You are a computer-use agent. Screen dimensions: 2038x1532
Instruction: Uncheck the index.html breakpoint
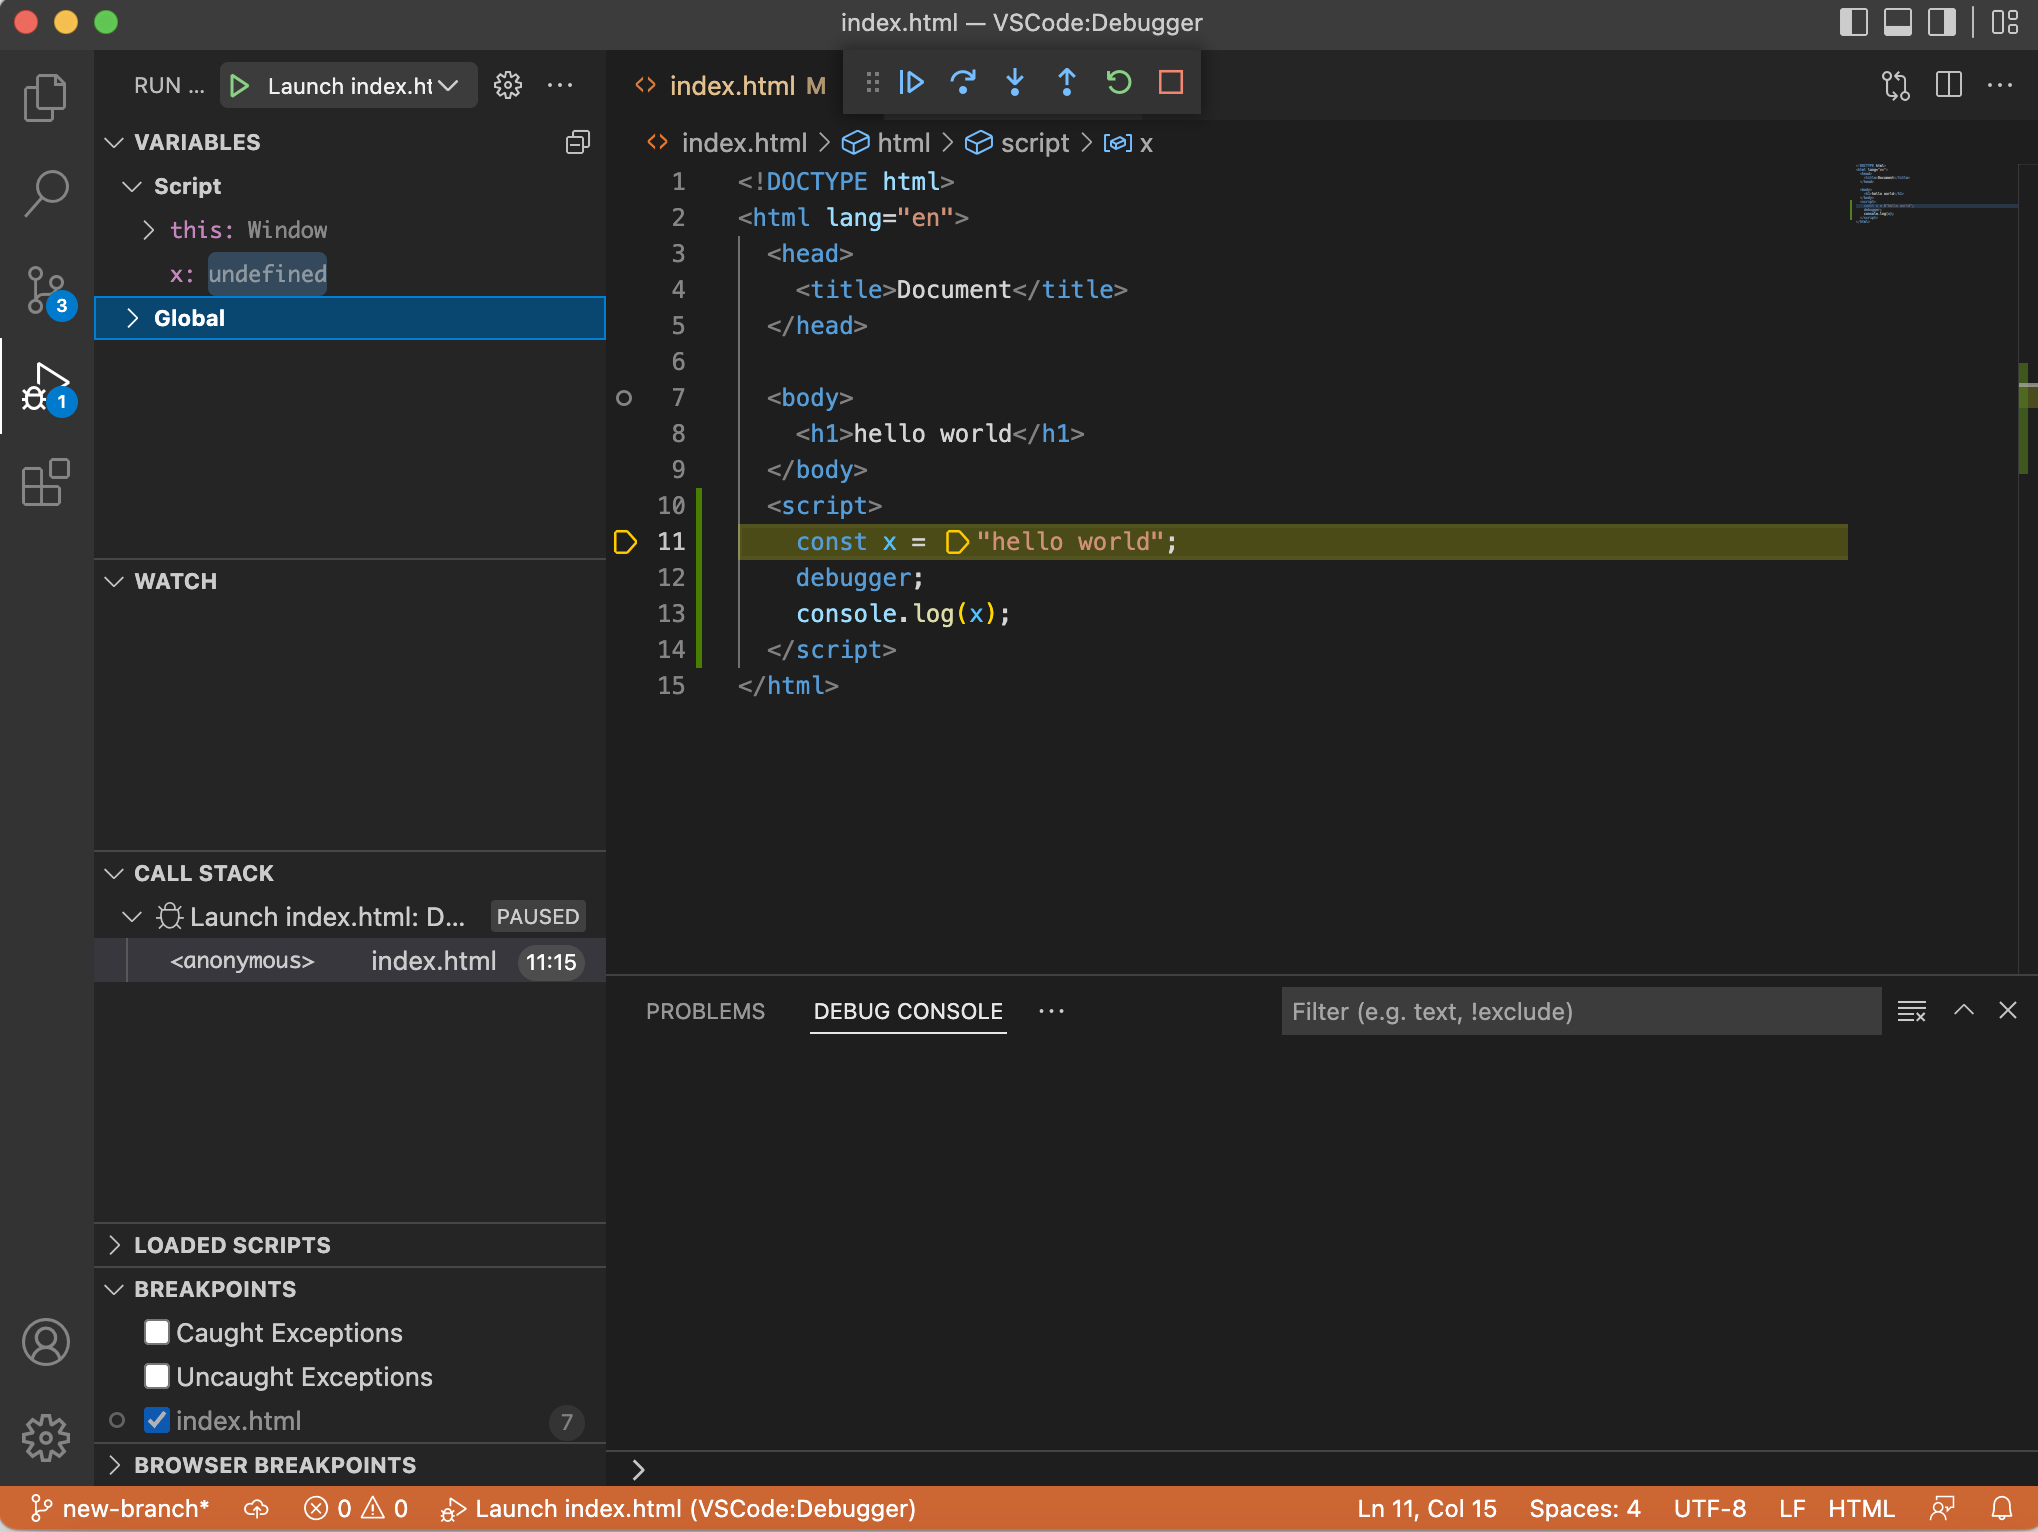[x=156, y=1420]
